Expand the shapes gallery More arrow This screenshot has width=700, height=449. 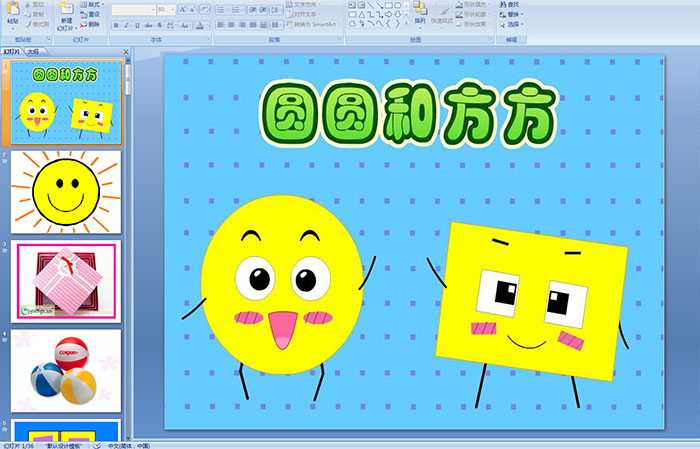406,24
